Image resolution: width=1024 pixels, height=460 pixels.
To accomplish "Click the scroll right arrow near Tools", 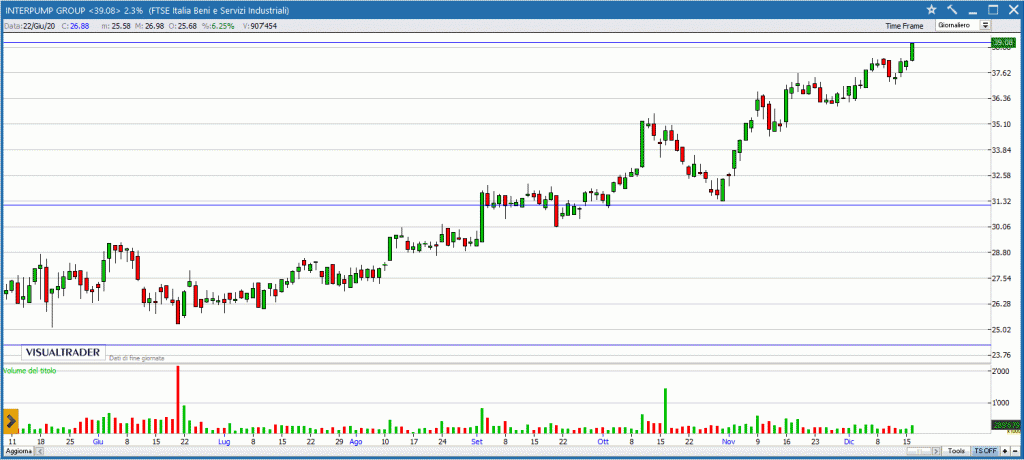I will coord(936,452).
